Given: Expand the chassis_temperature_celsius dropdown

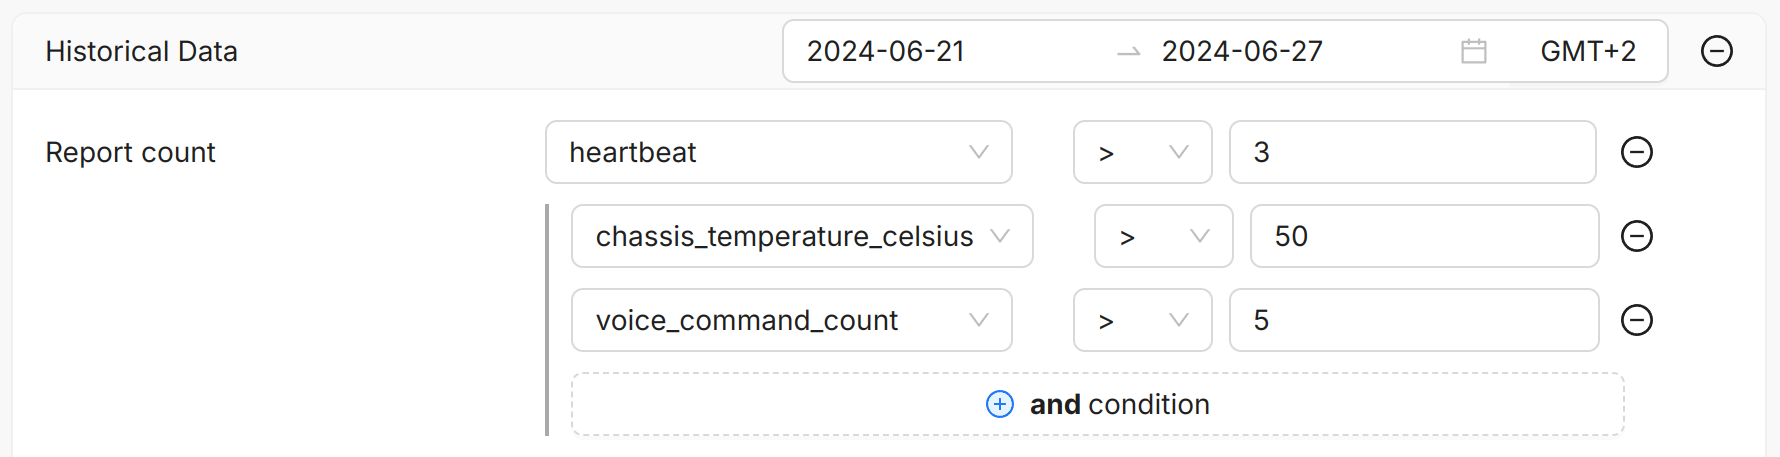Looking at the screenshot, I should (801, 236).
